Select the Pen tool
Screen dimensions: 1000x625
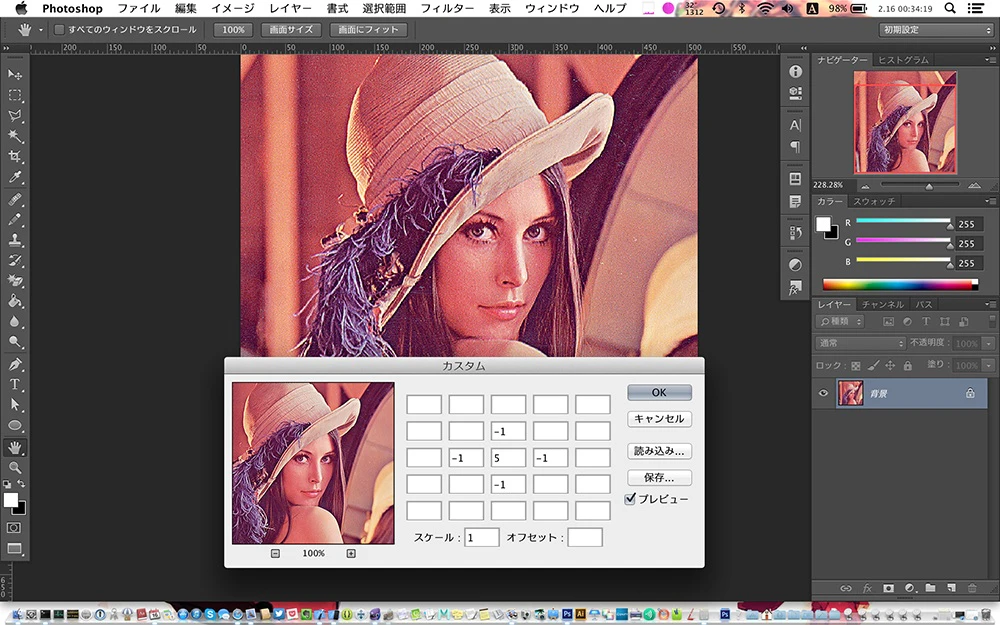[15, 364]
